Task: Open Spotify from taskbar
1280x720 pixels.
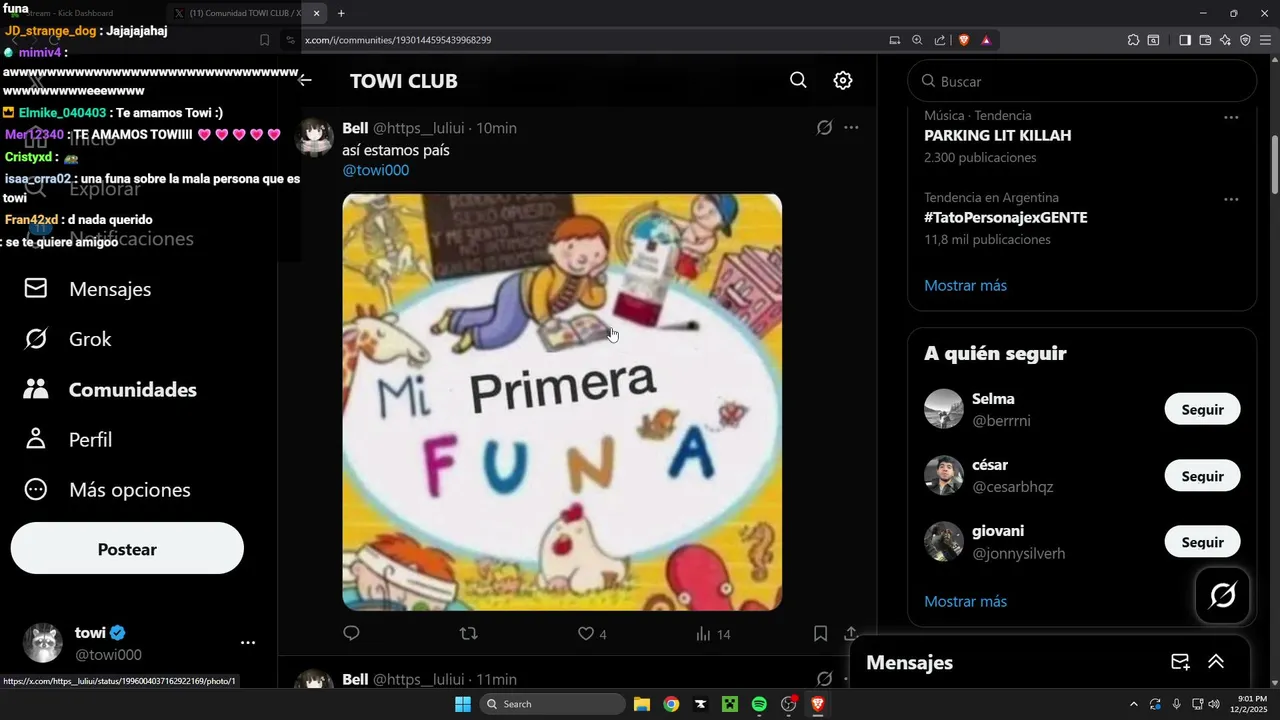Action: pyautogui.click(x=759, y=704)
